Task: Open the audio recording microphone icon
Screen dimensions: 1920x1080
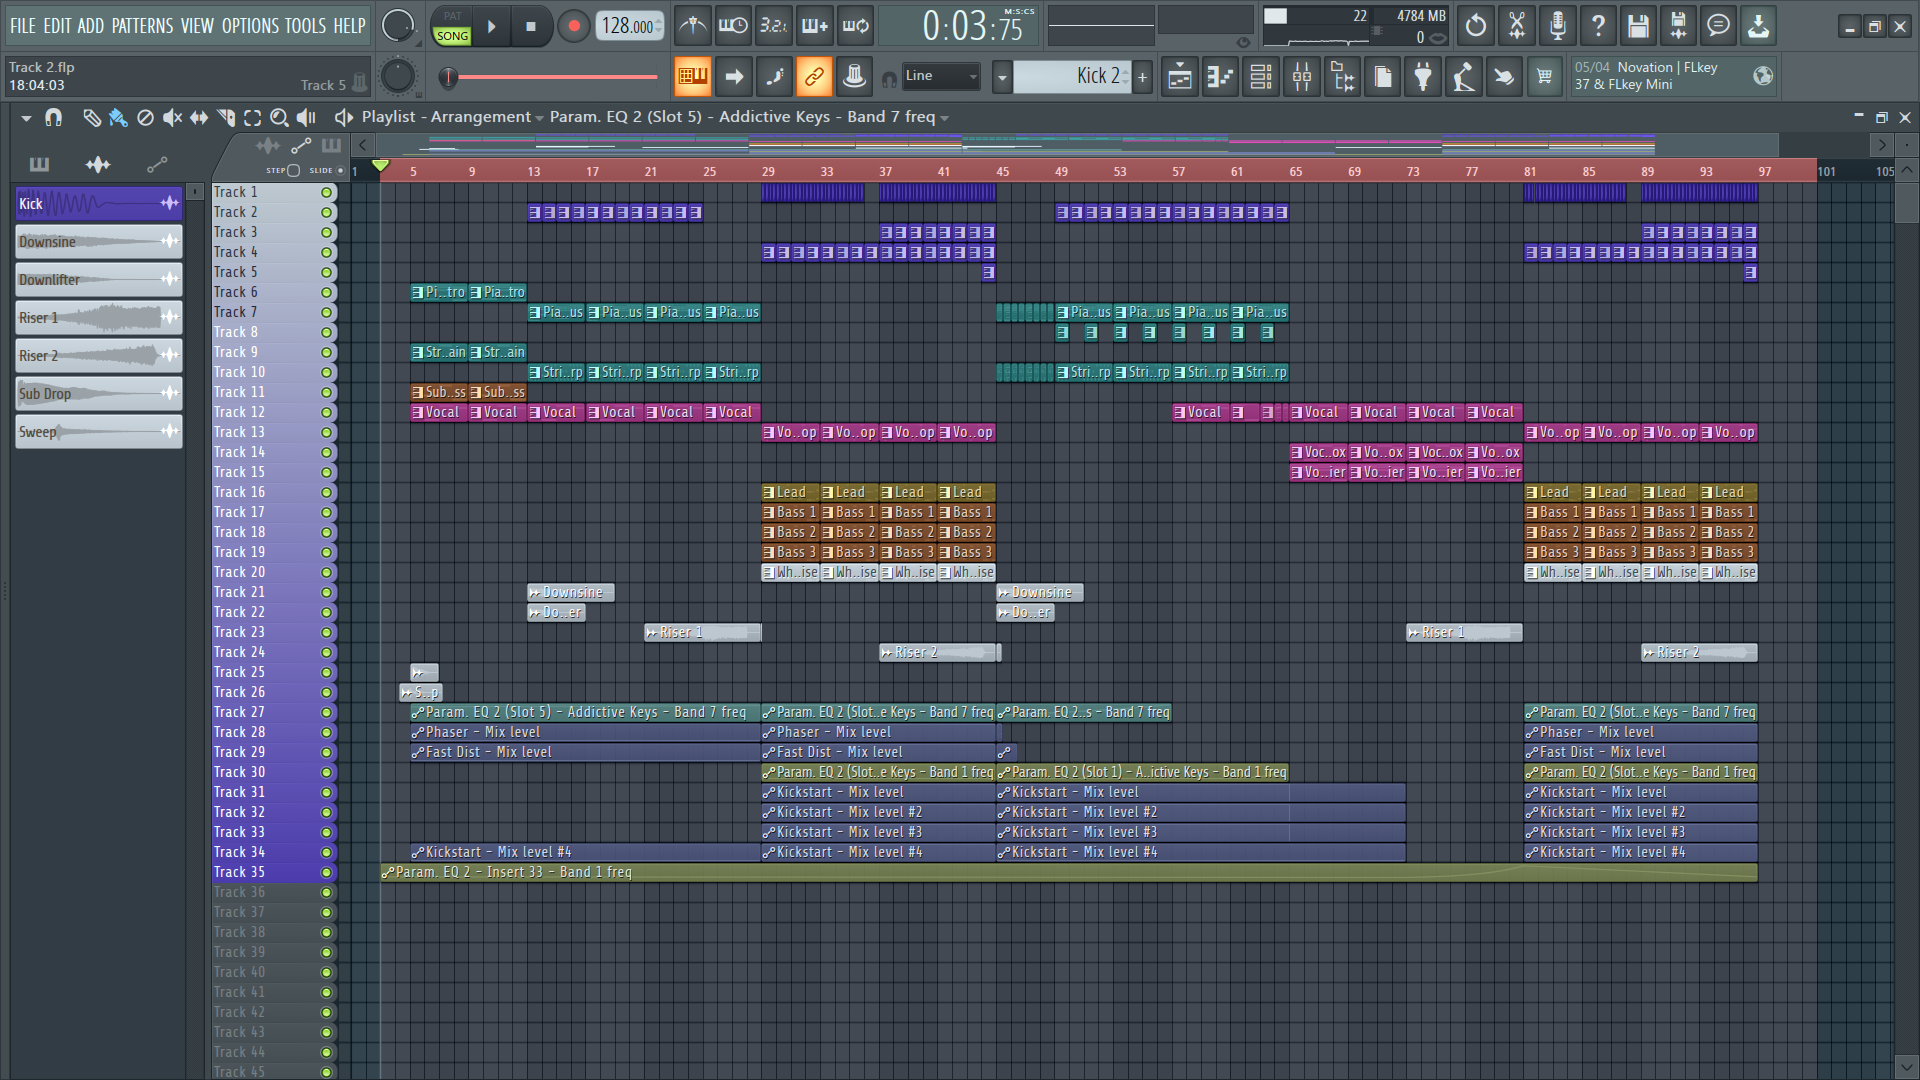Action: (x=1557, y=26)
